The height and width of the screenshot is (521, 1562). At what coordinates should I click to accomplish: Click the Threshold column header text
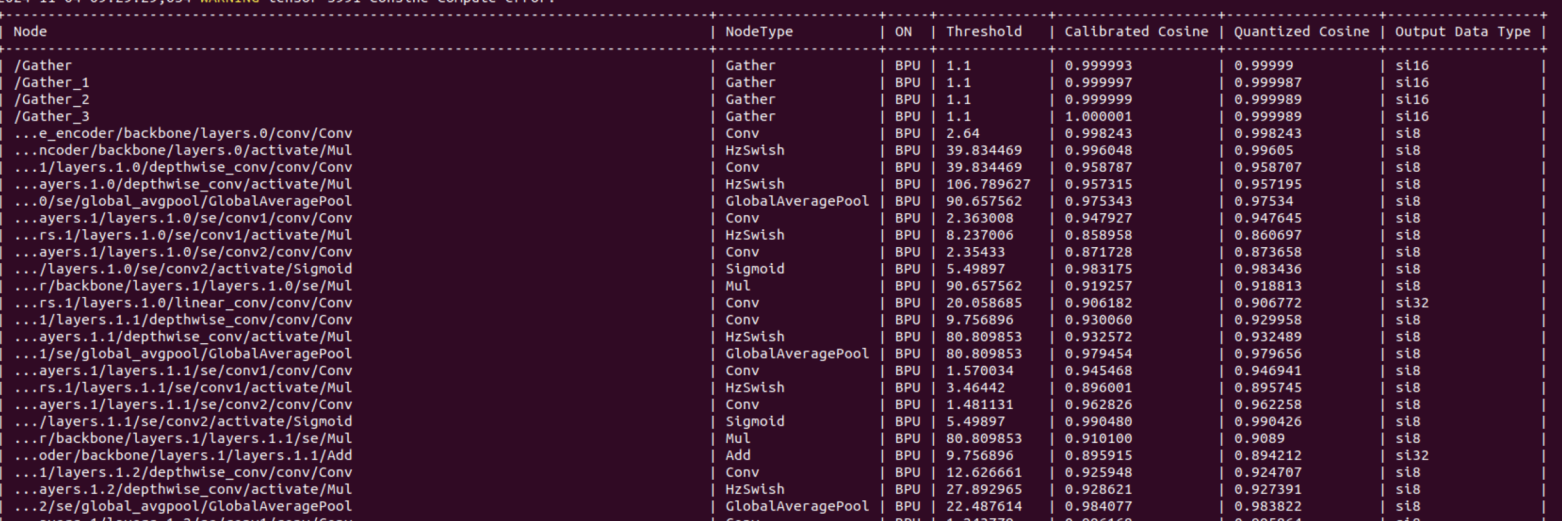click(984, 32)
